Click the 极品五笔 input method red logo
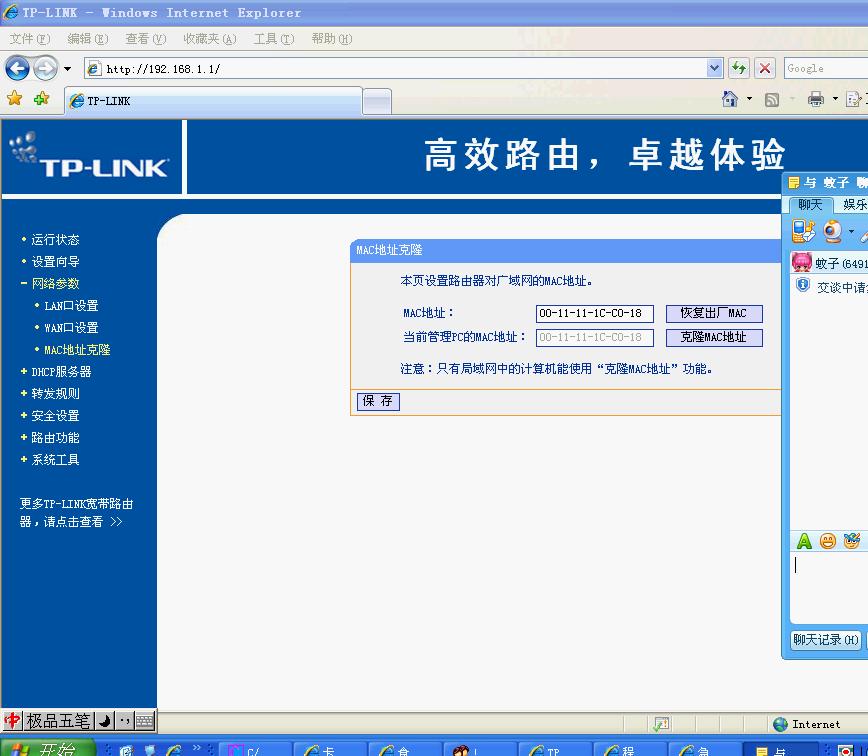868x756 pixels. (x=12, y=721)
